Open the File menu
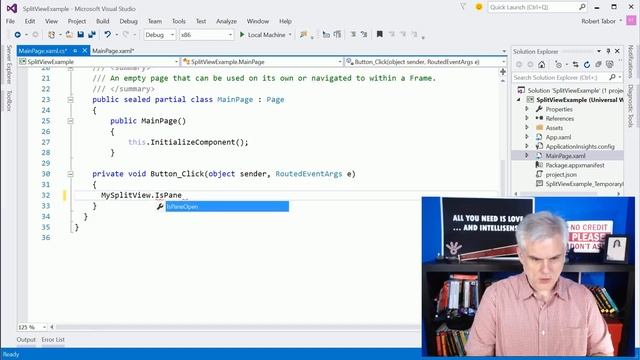The width and height of the screenshot is (640, 360). pos(10,21)
